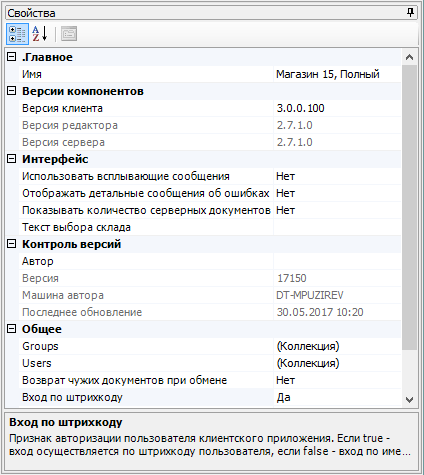The height and width of the screenshot is (475, 424).
Task: Switch to Categorized view icon
Action: (17, 34)
